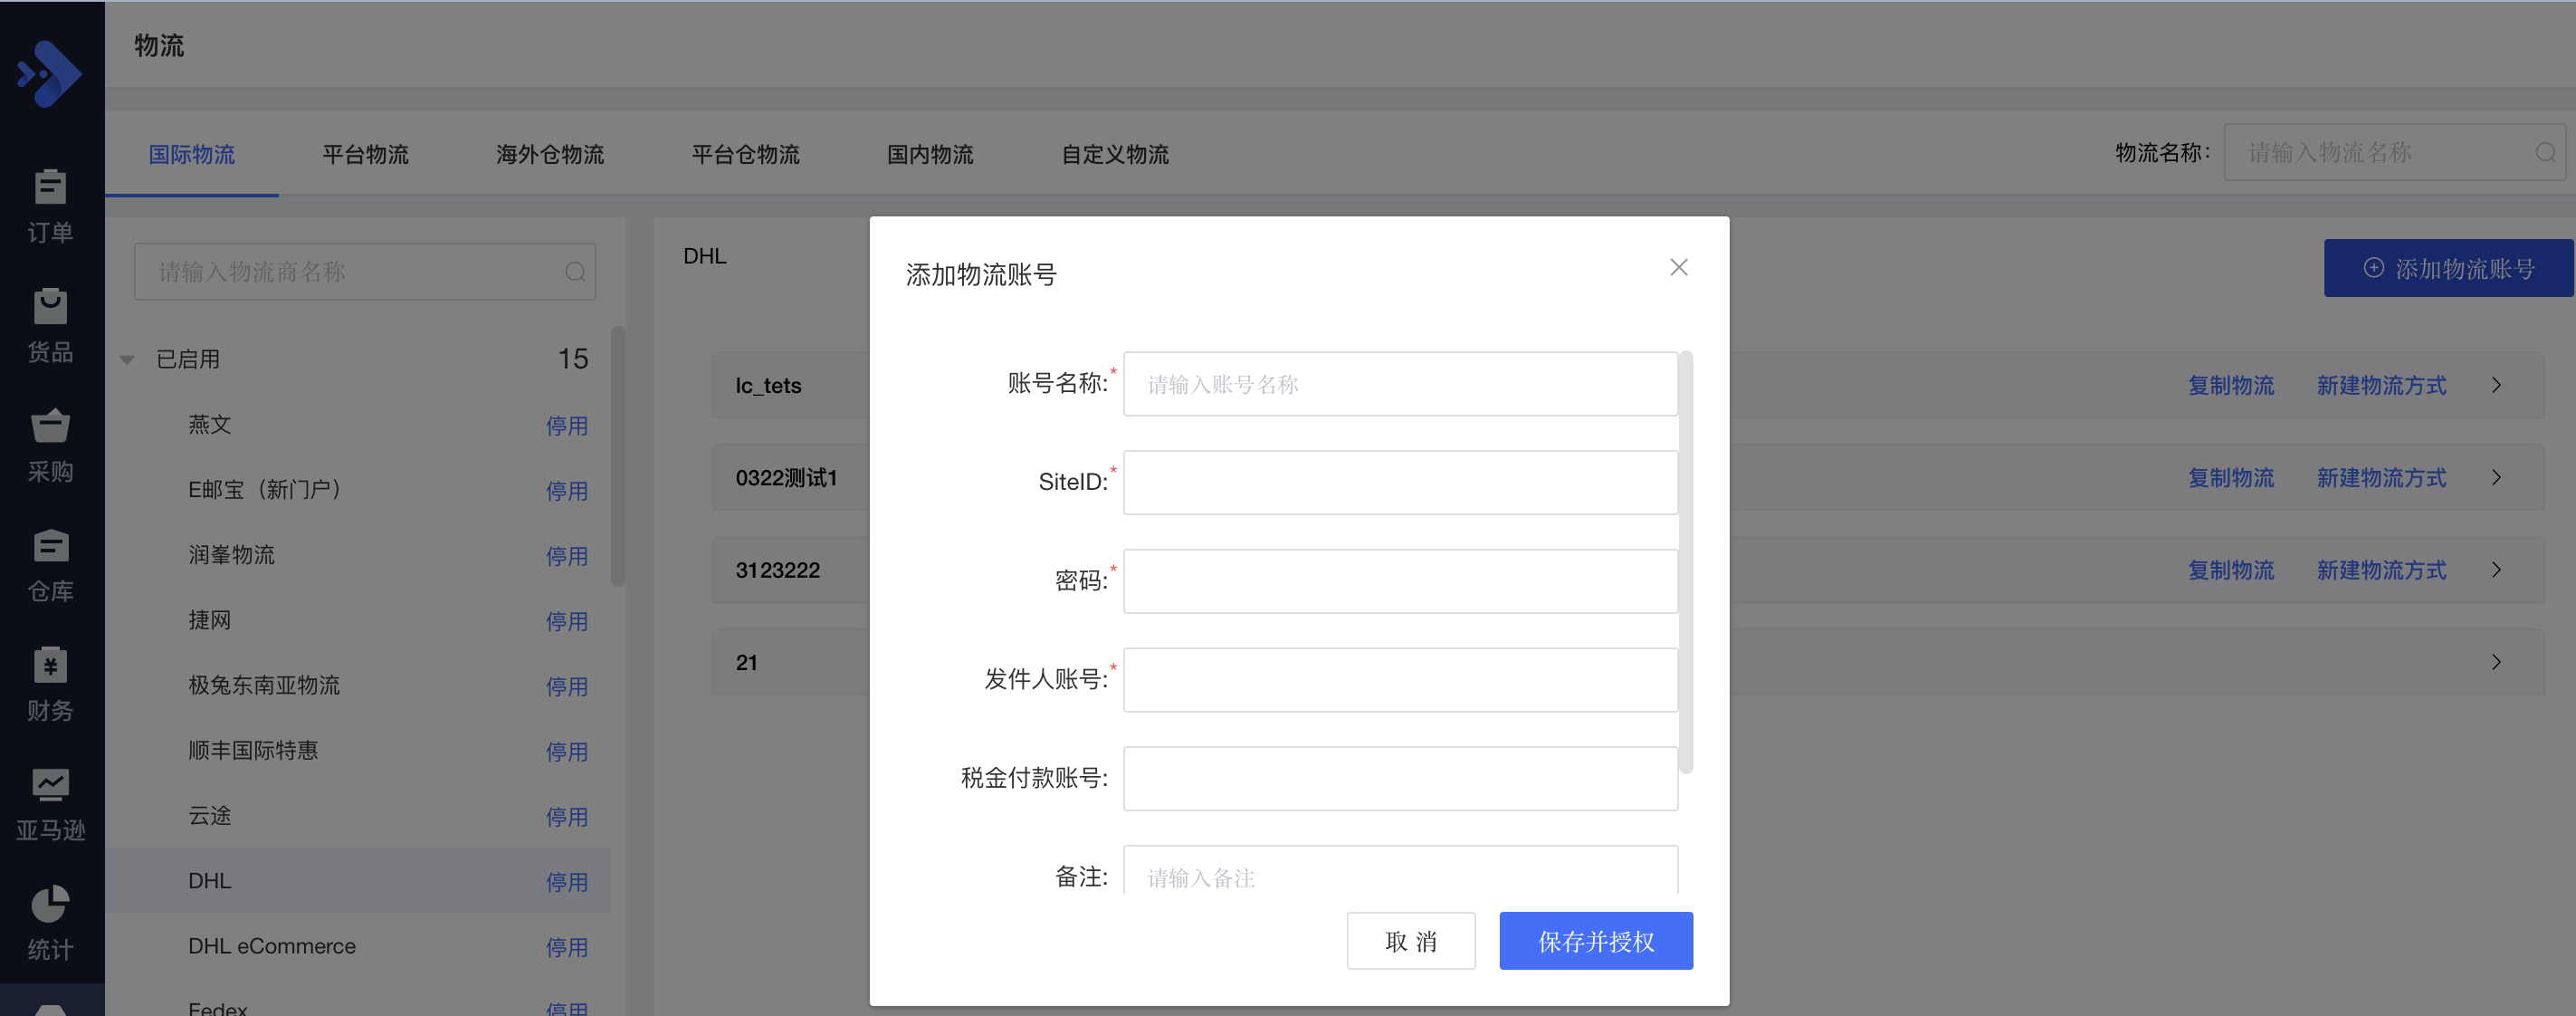Click 新建物流方式 link for lc_tets
2576x1016 pixels.
click(2381, 386)
